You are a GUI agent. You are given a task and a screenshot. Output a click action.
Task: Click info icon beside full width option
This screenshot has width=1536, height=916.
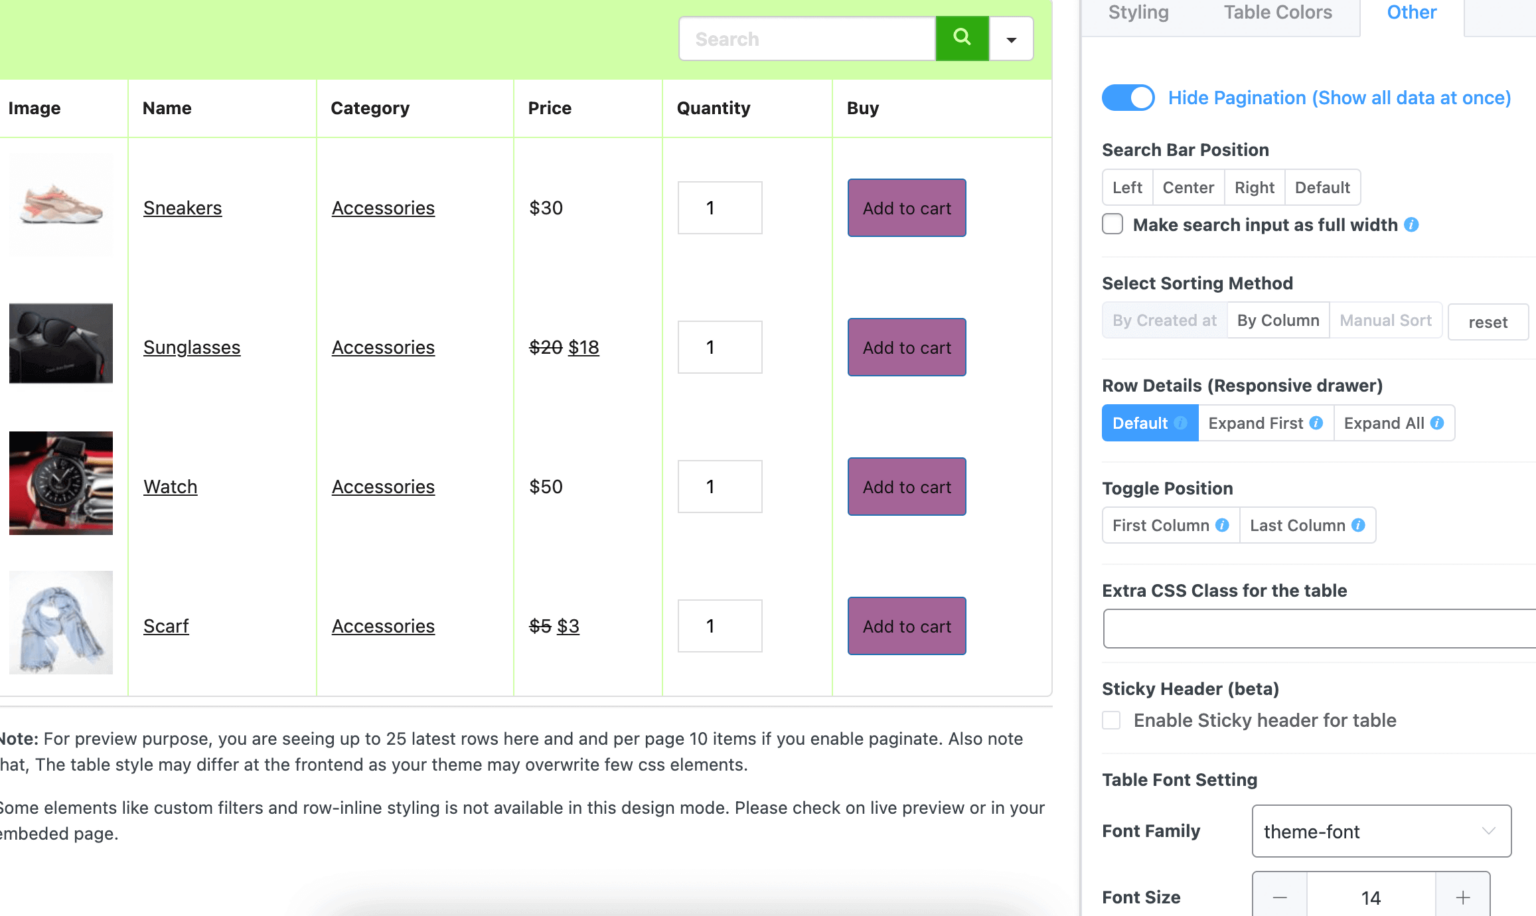point(1411,225)
